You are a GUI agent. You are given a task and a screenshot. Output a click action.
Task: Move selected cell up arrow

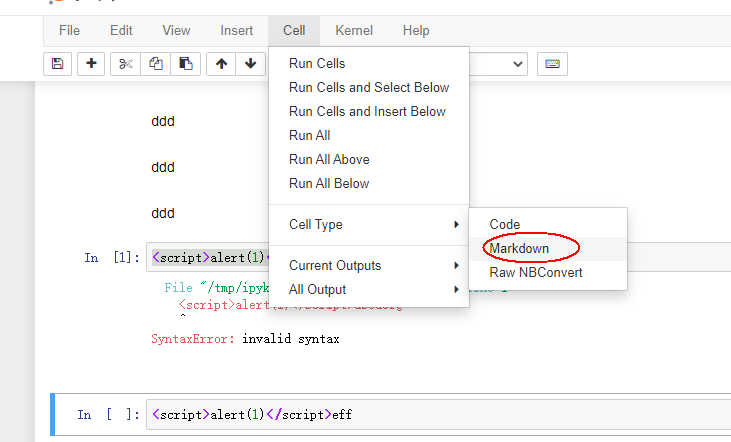click(221, 64)
